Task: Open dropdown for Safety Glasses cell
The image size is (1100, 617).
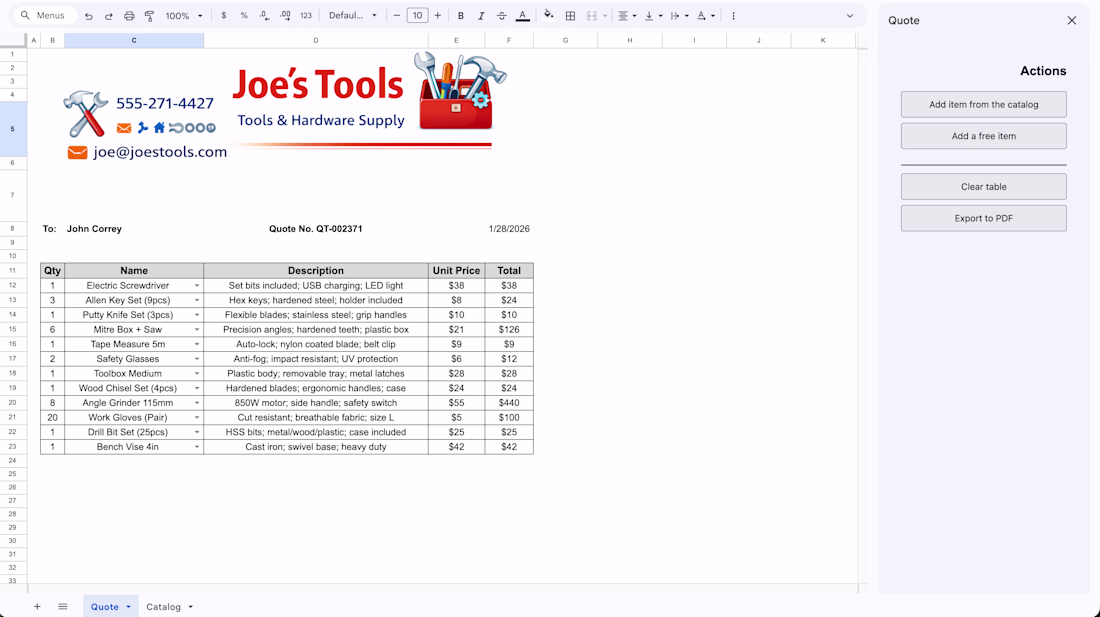Action: pyautogui.click(x=196, y=359)
